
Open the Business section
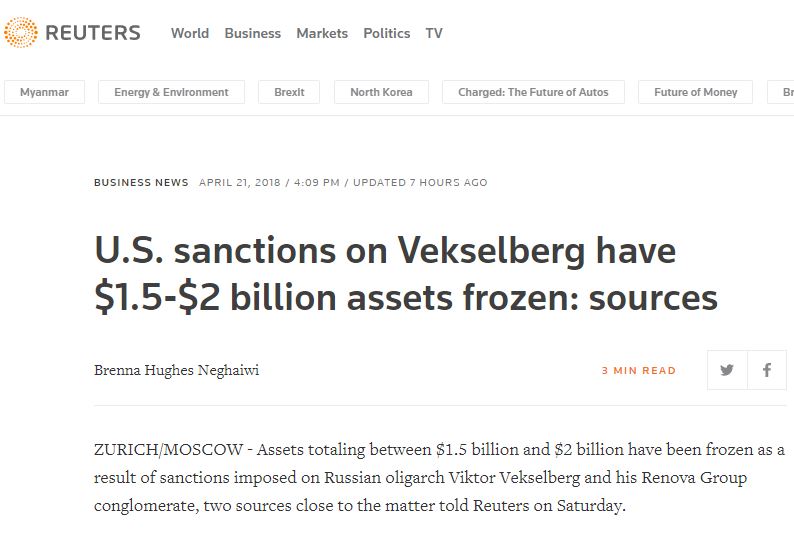[x=253, y=33]
